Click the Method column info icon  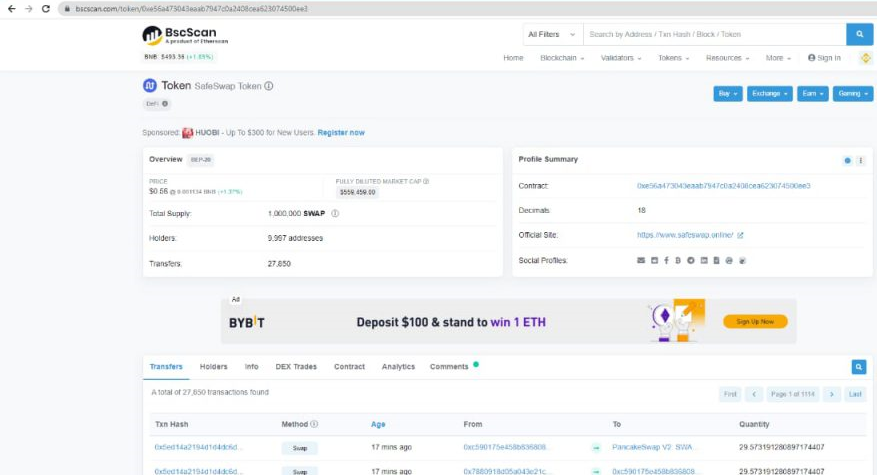[x=314, y=424]
